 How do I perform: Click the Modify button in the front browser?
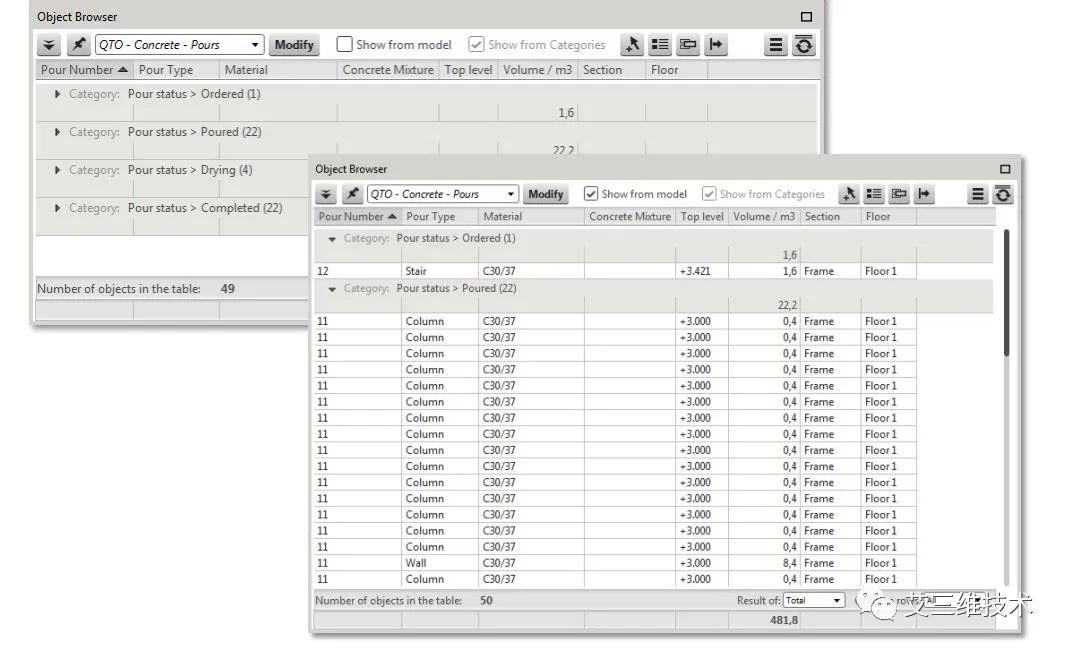pyautogui.click(x=546, y=194)
